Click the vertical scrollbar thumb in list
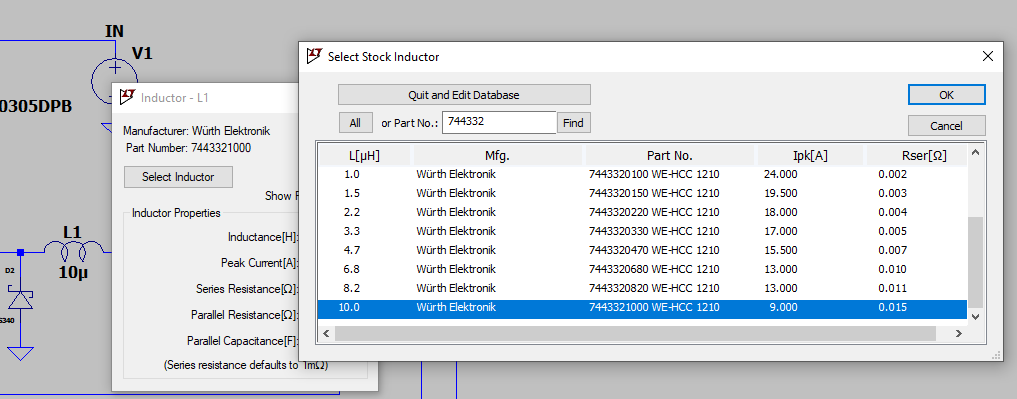The image size is (1017, 399). pos(975,263)
